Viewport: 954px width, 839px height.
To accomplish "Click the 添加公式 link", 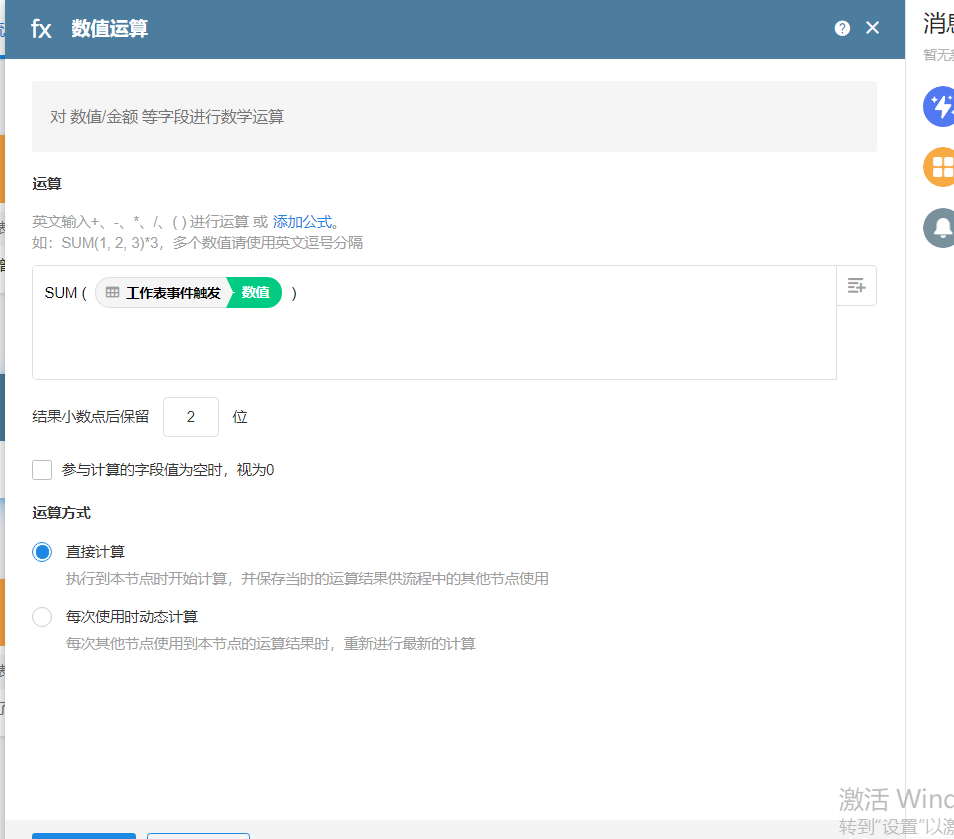I will pos(302,222).
